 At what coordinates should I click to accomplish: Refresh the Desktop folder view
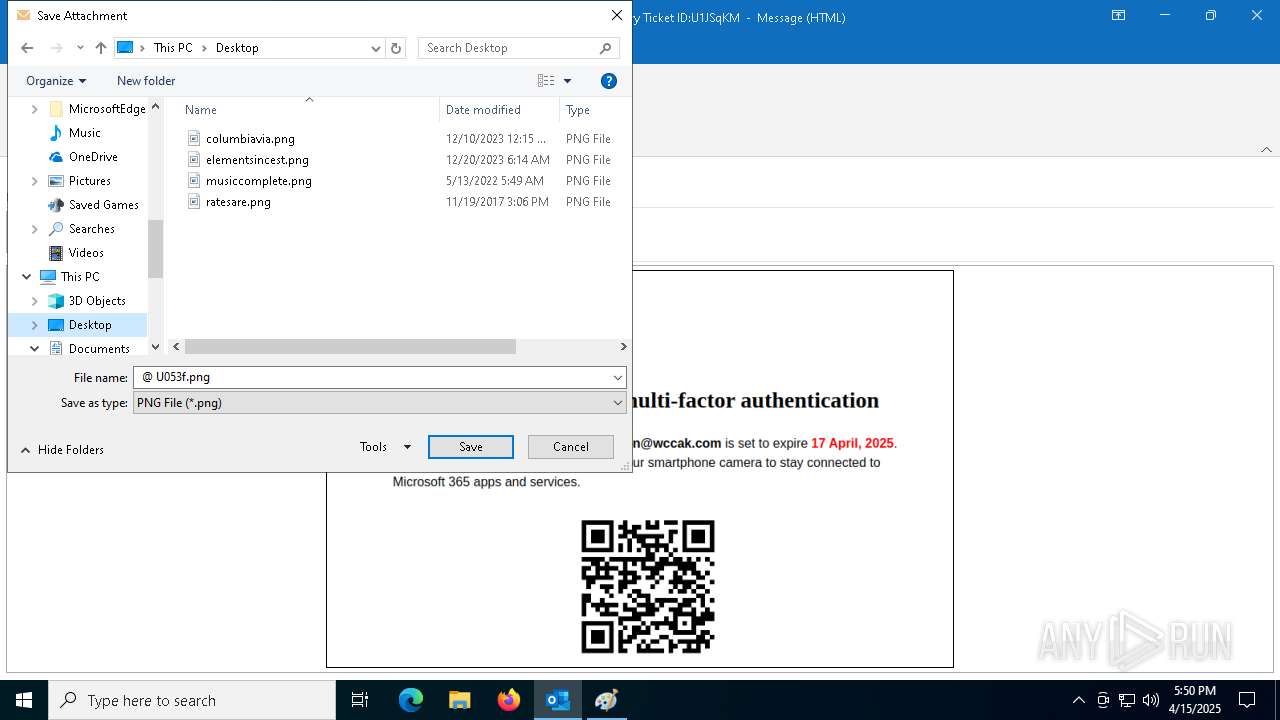coord(396,48)
